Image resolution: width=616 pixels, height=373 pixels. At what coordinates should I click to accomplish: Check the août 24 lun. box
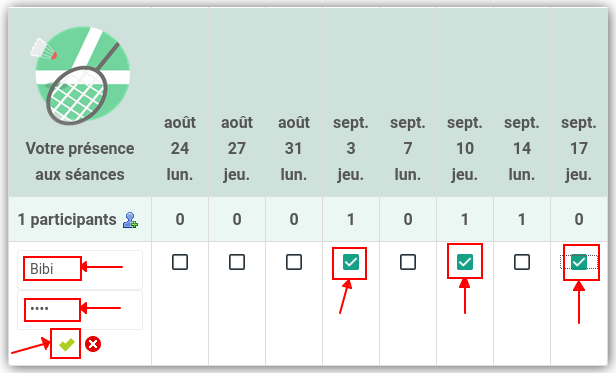click(x=180, y=262)
